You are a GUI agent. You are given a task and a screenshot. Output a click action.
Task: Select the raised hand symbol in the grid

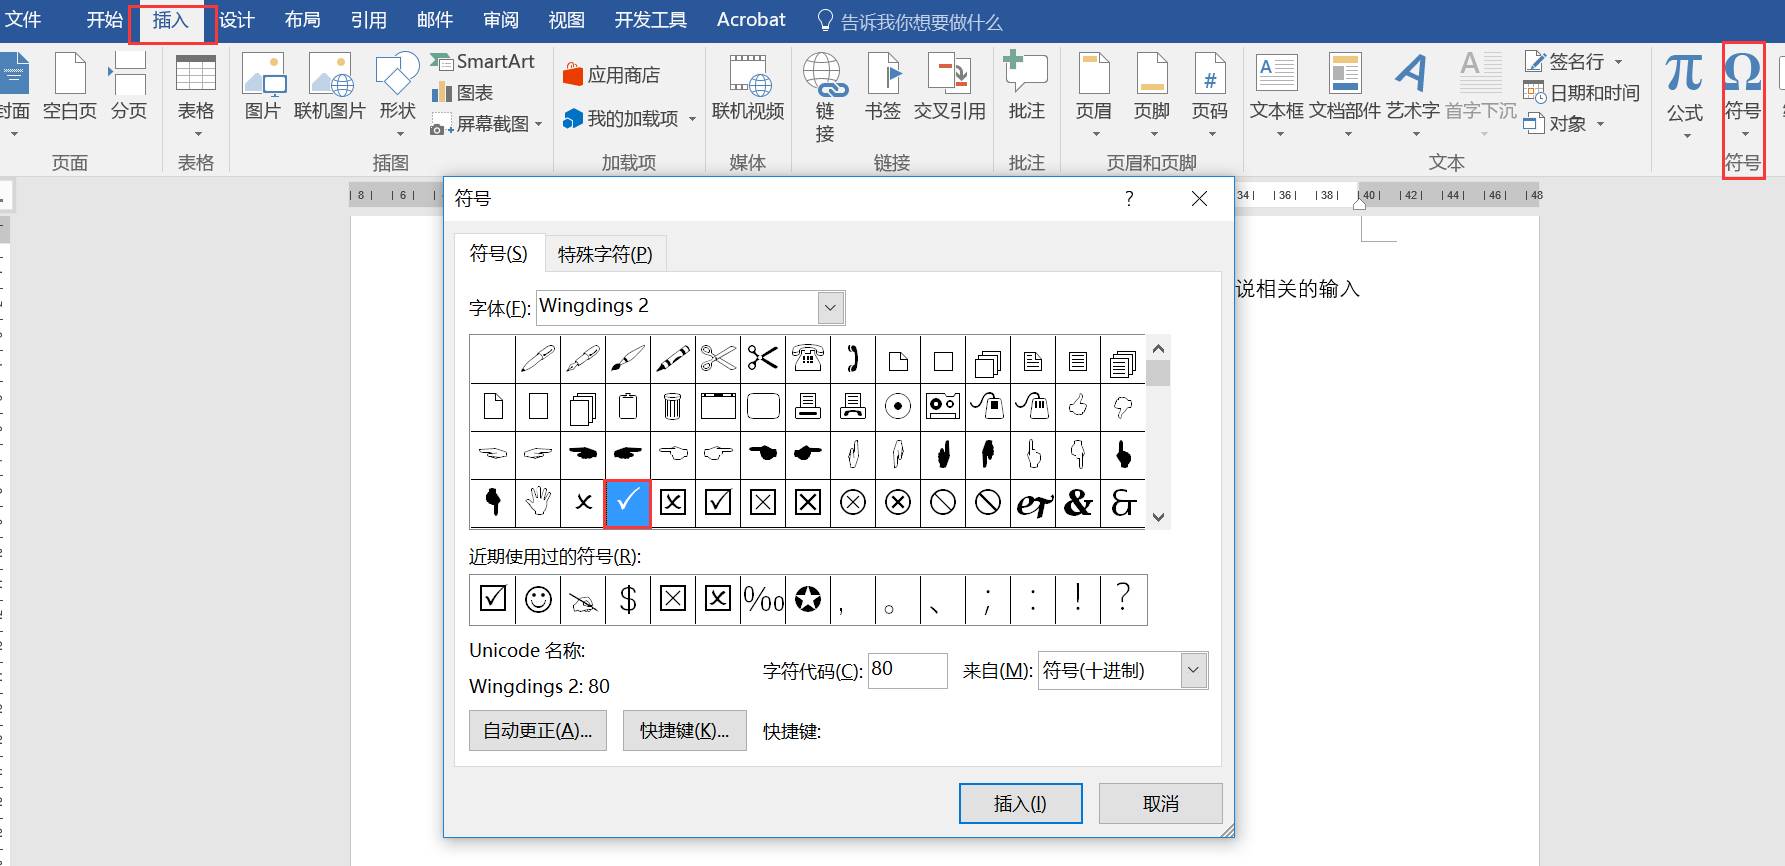538,503
